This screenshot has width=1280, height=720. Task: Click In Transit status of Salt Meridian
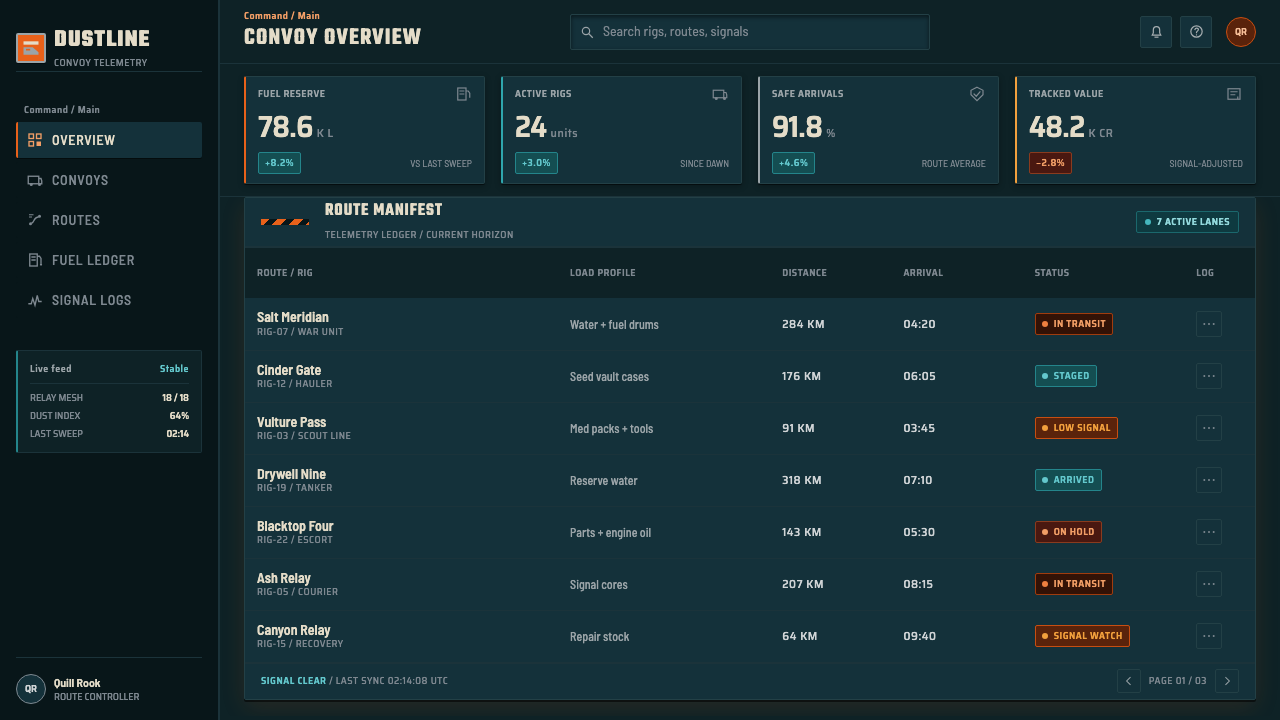1074,324
